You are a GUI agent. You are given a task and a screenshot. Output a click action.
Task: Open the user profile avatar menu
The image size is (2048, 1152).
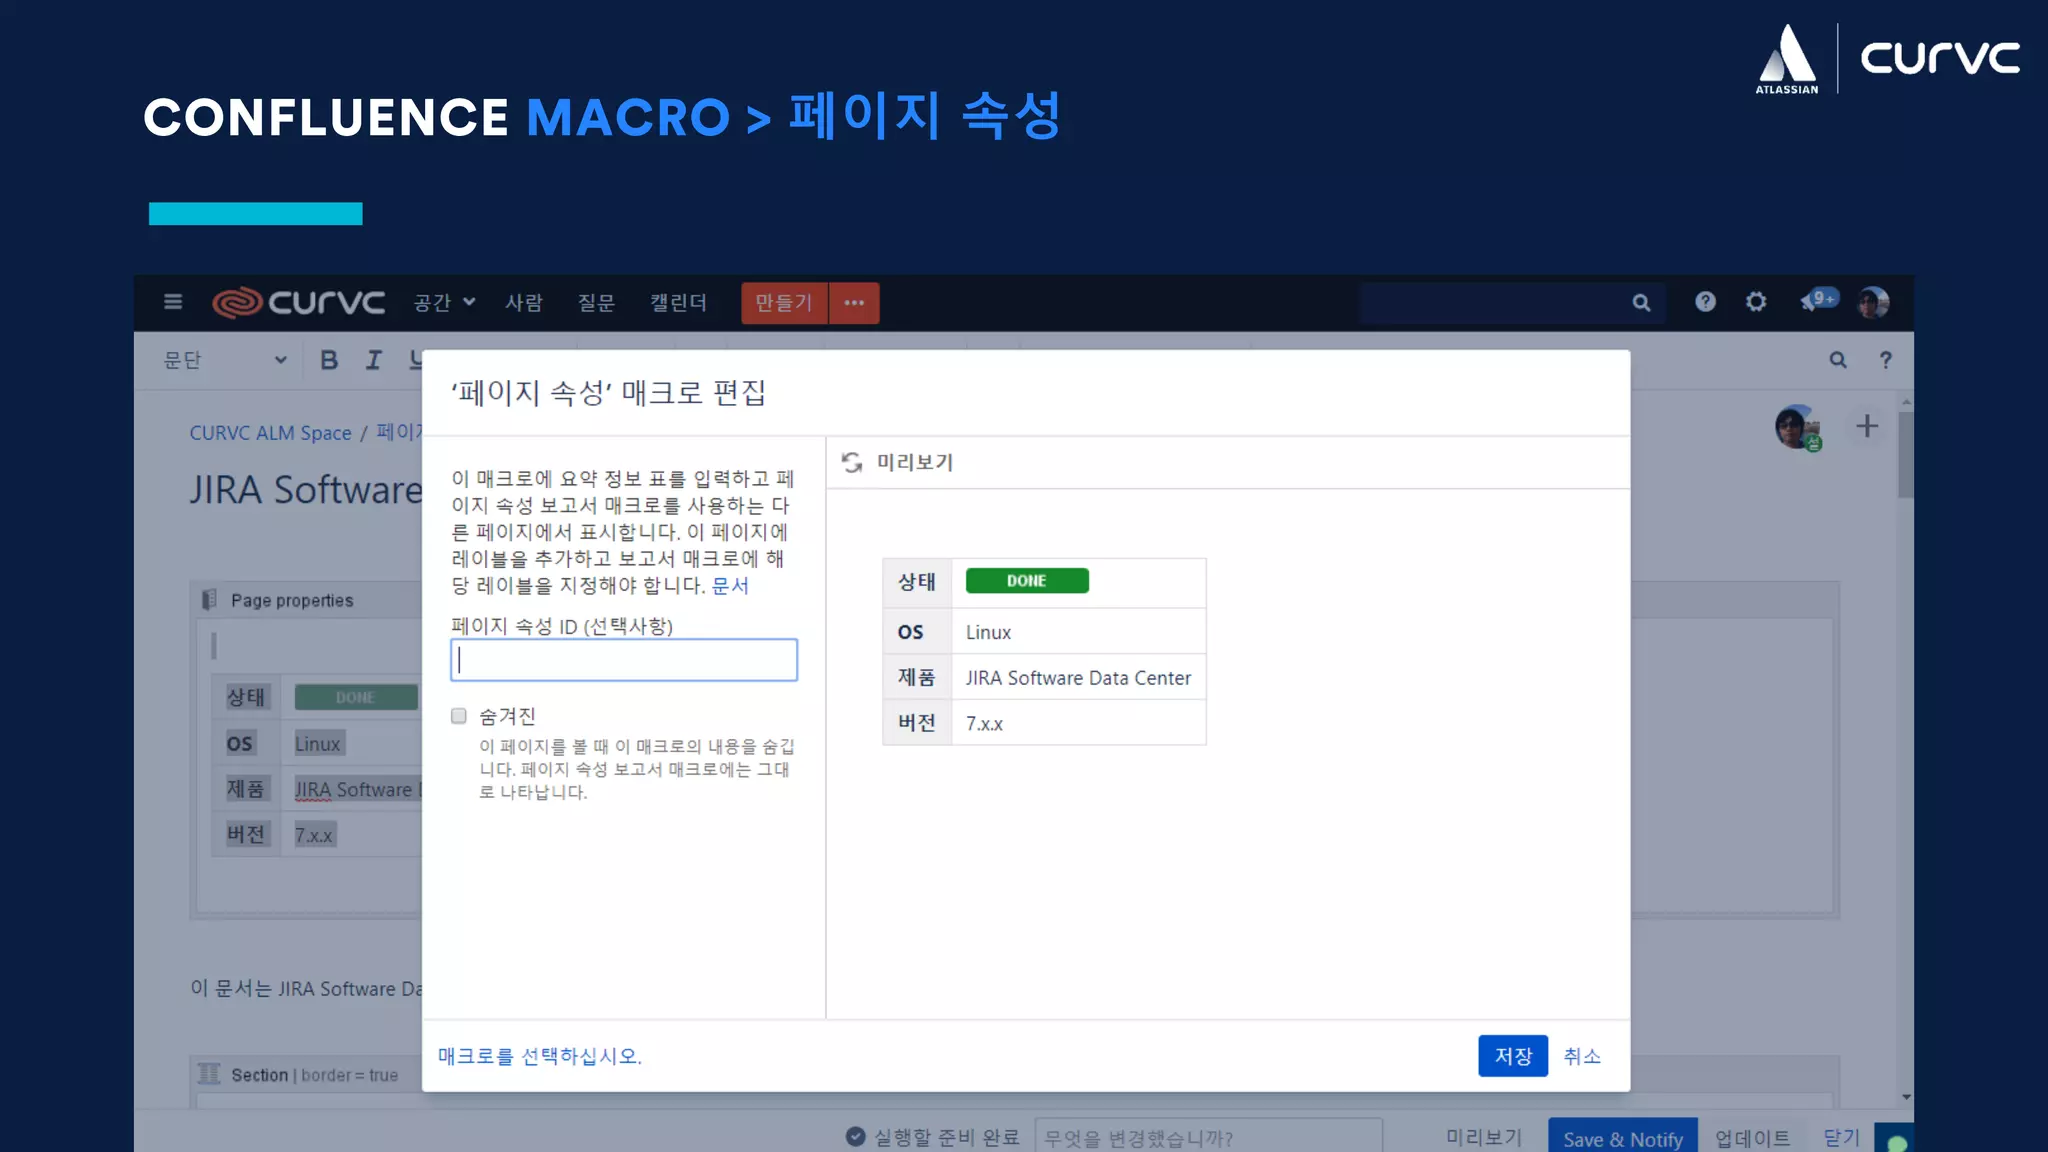(x=1873, y=302)
